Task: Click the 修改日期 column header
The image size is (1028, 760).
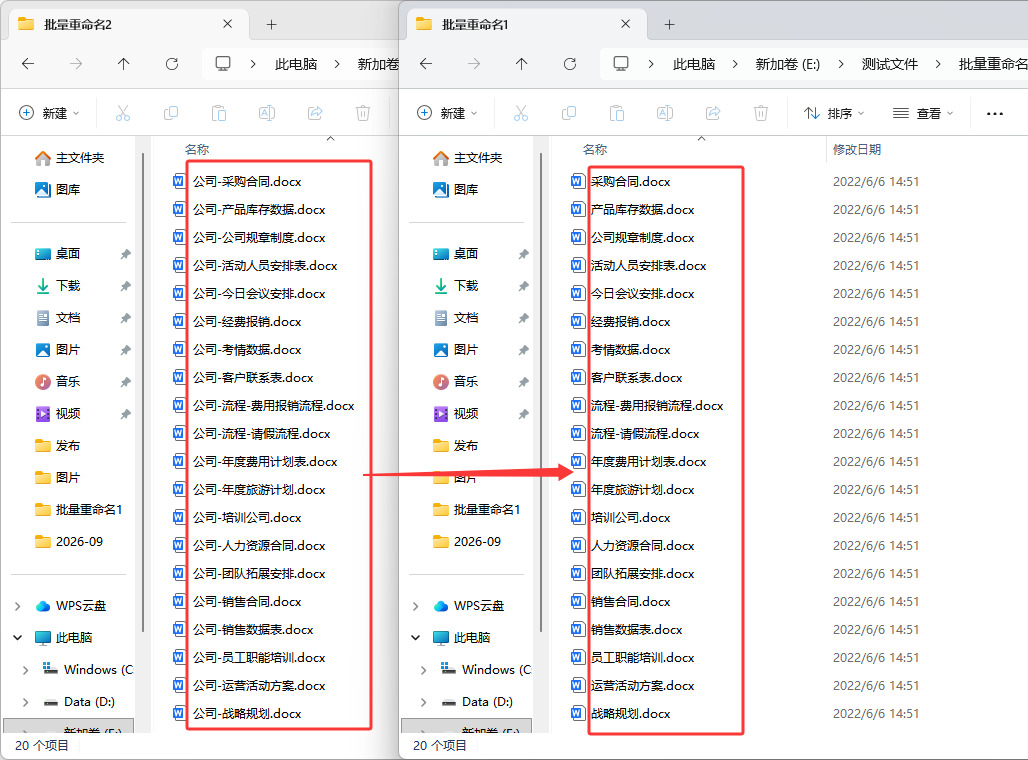Action: point(857,150)
